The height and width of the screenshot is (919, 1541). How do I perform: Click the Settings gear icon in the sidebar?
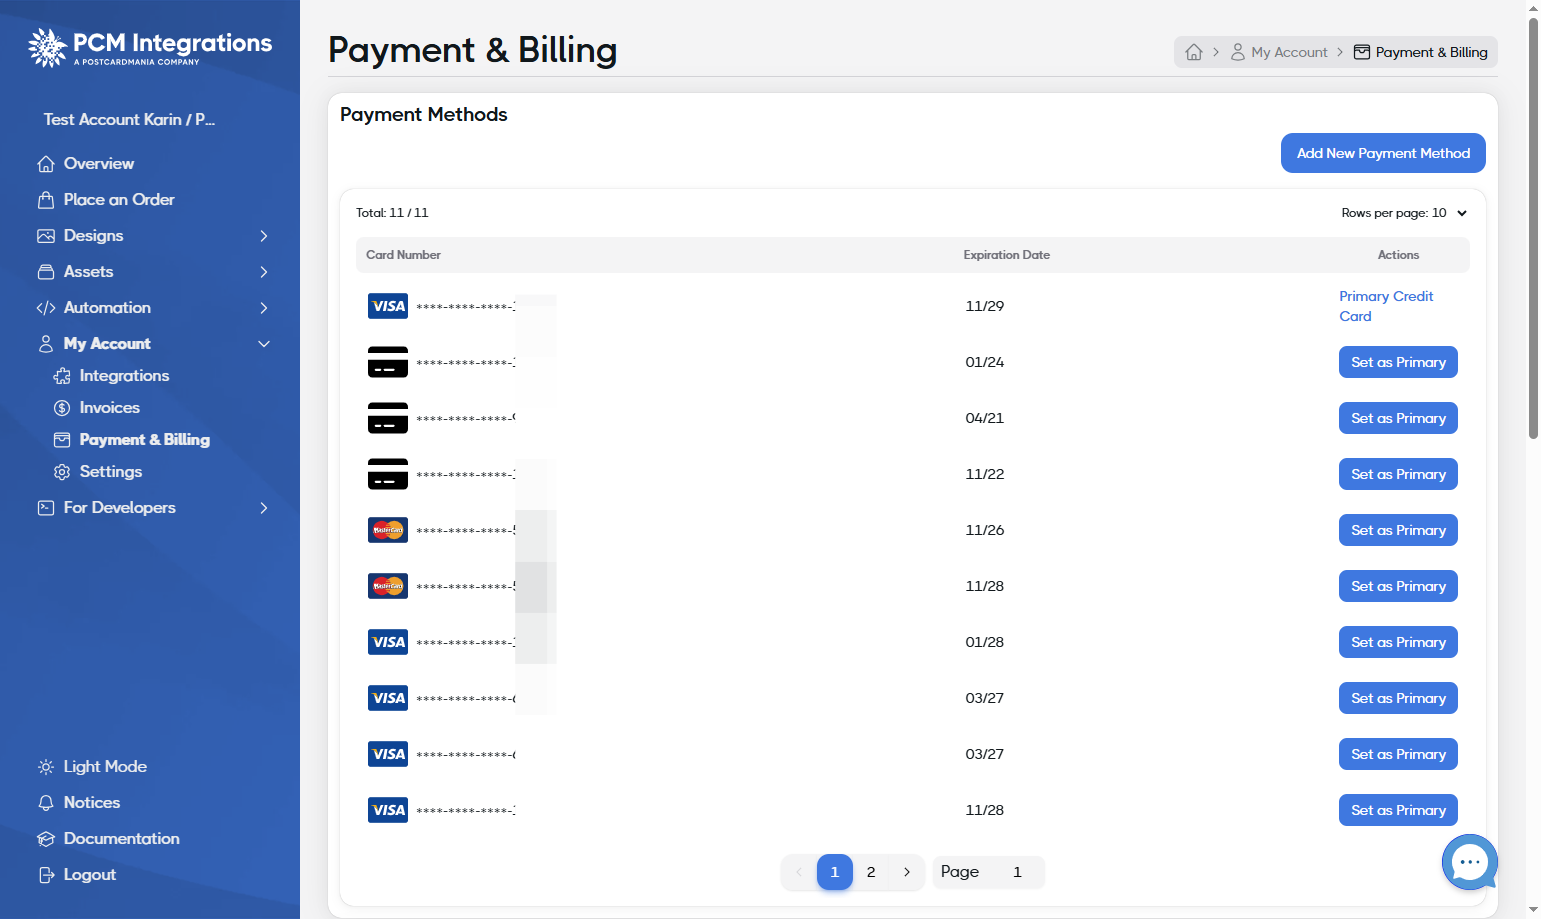[62, 472]
